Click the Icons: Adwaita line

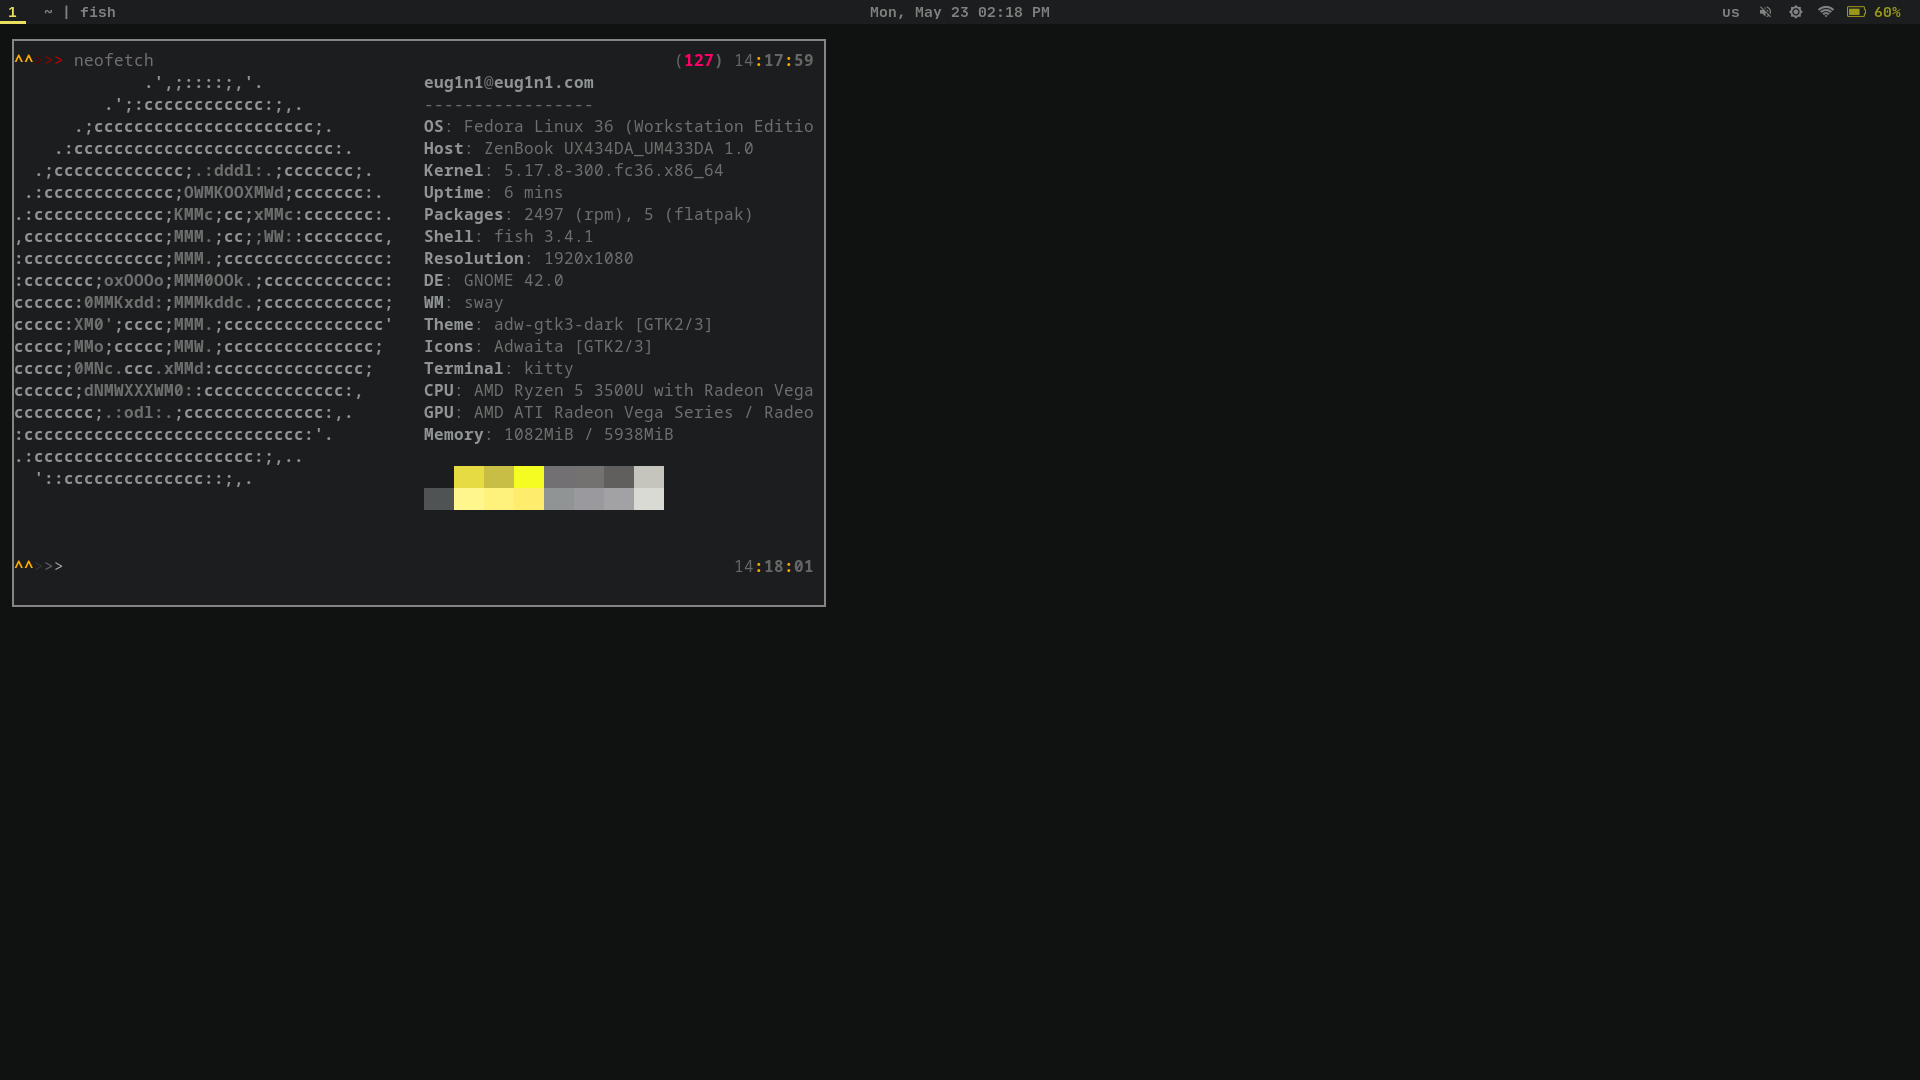(x=539, y=346)
